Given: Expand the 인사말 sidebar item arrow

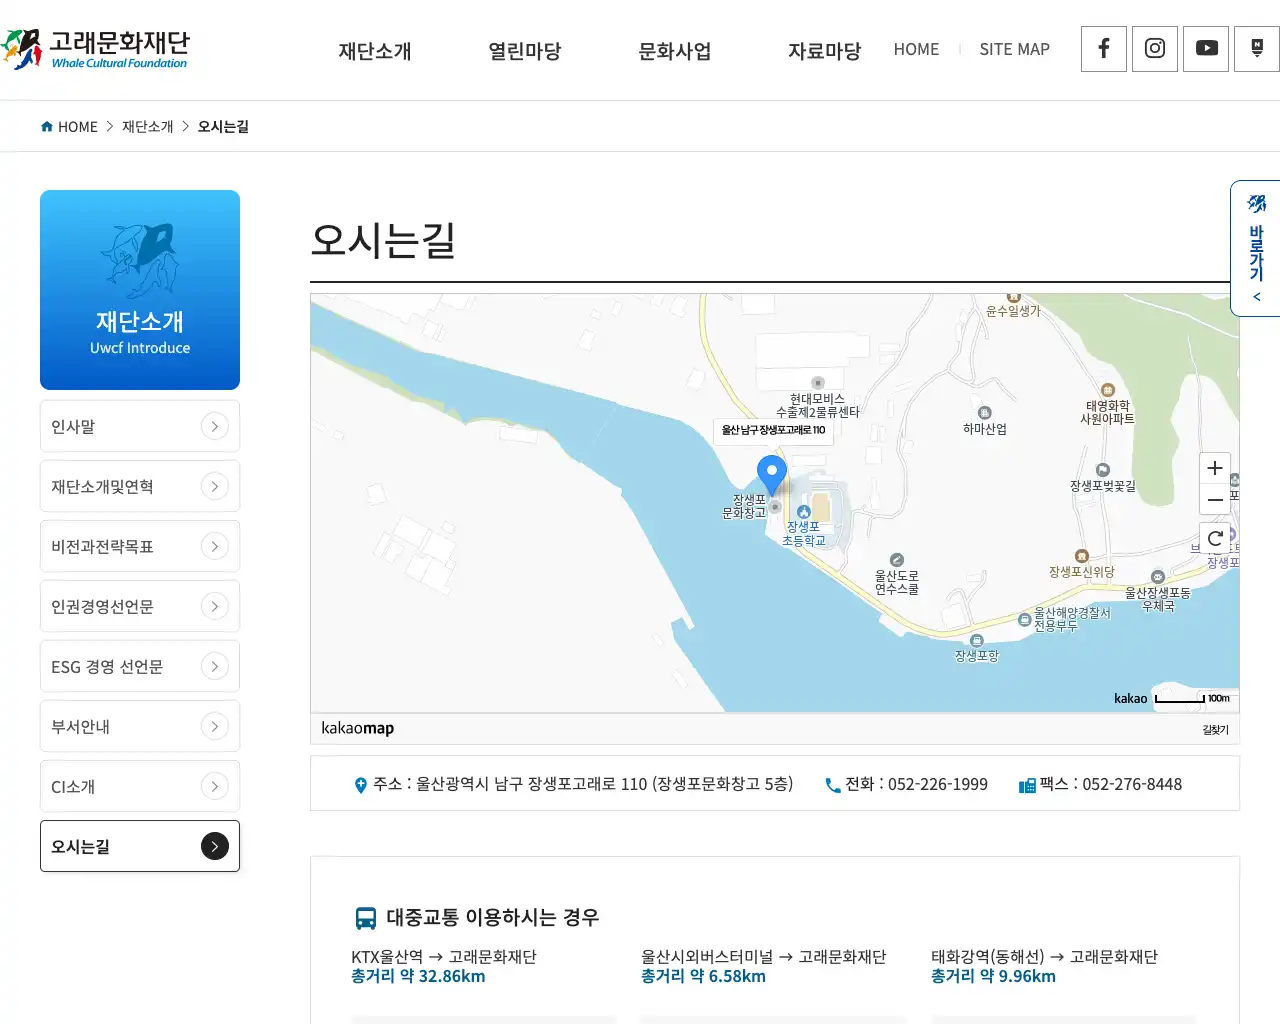Looking at the screenshot, I should [x=215, y=426].
